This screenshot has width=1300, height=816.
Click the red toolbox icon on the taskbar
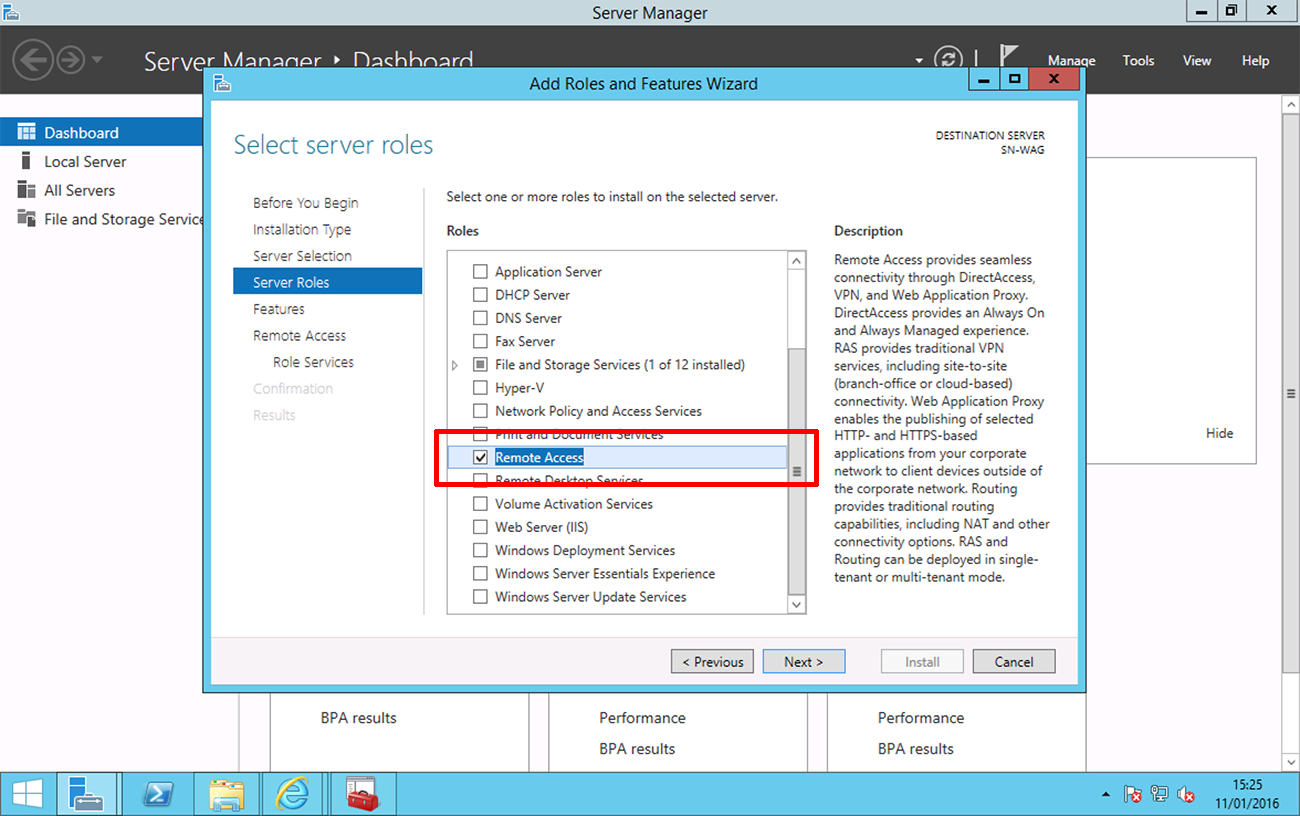pyautogui.click(x=362, y=794)
